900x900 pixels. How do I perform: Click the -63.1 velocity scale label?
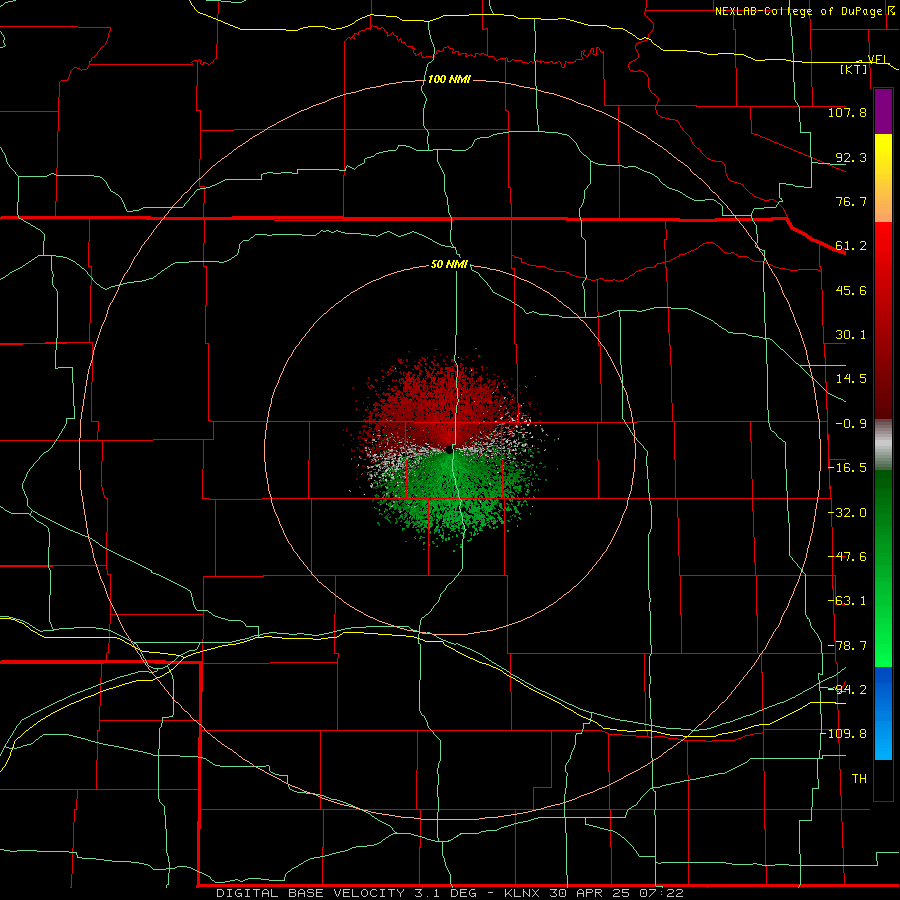tap(847, 601)
